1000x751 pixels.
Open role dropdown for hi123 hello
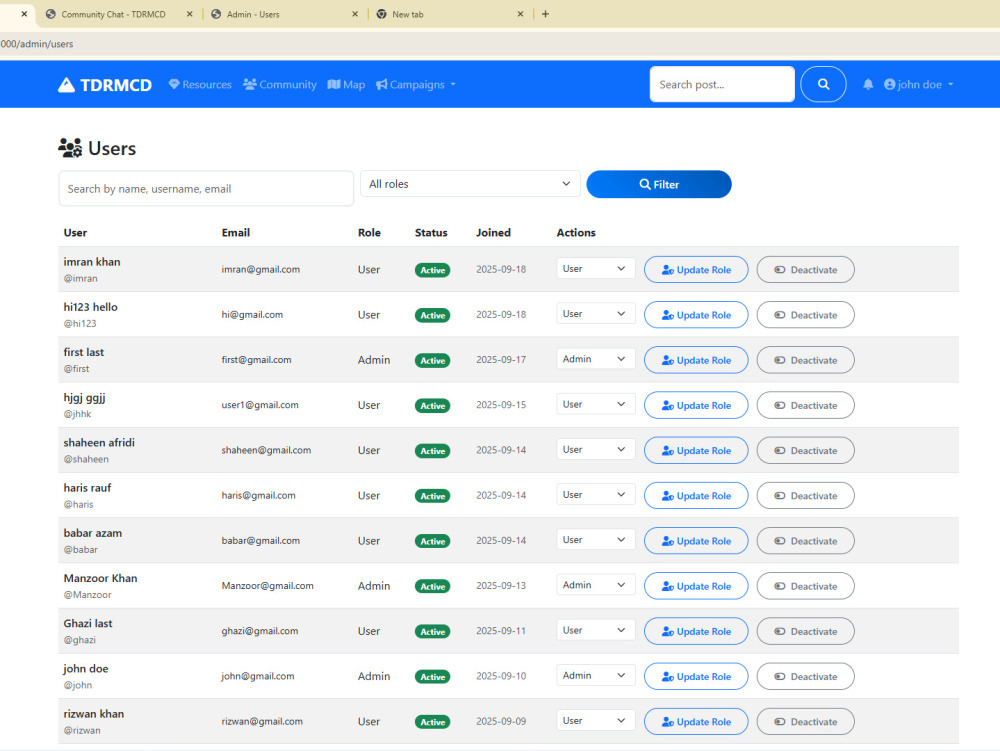pos(595,314)
